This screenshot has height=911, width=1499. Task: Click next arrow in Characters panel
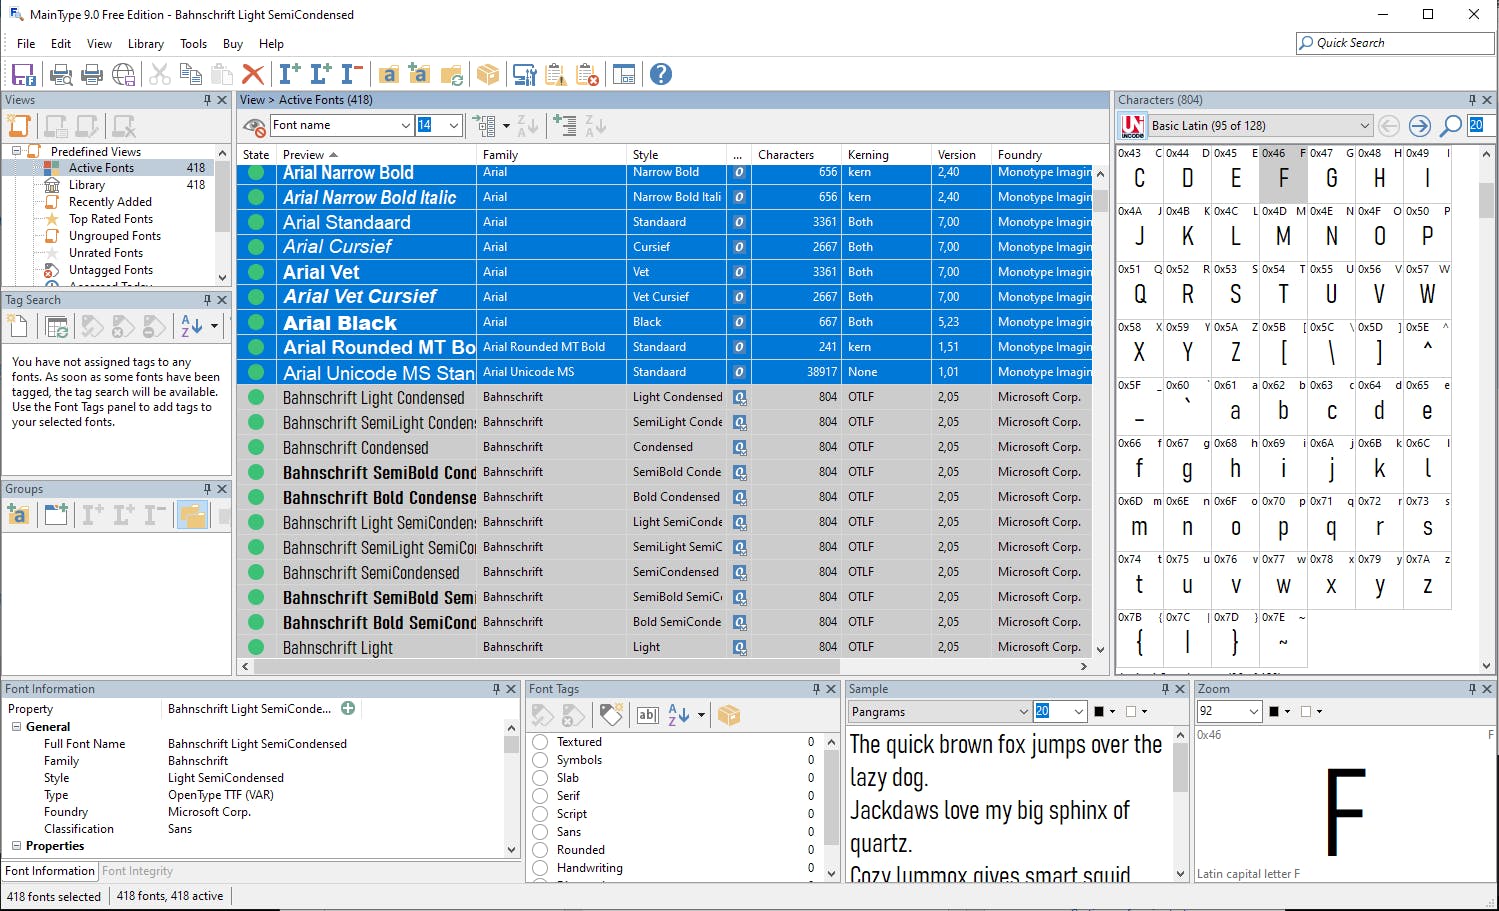[x=1419, y=126]
